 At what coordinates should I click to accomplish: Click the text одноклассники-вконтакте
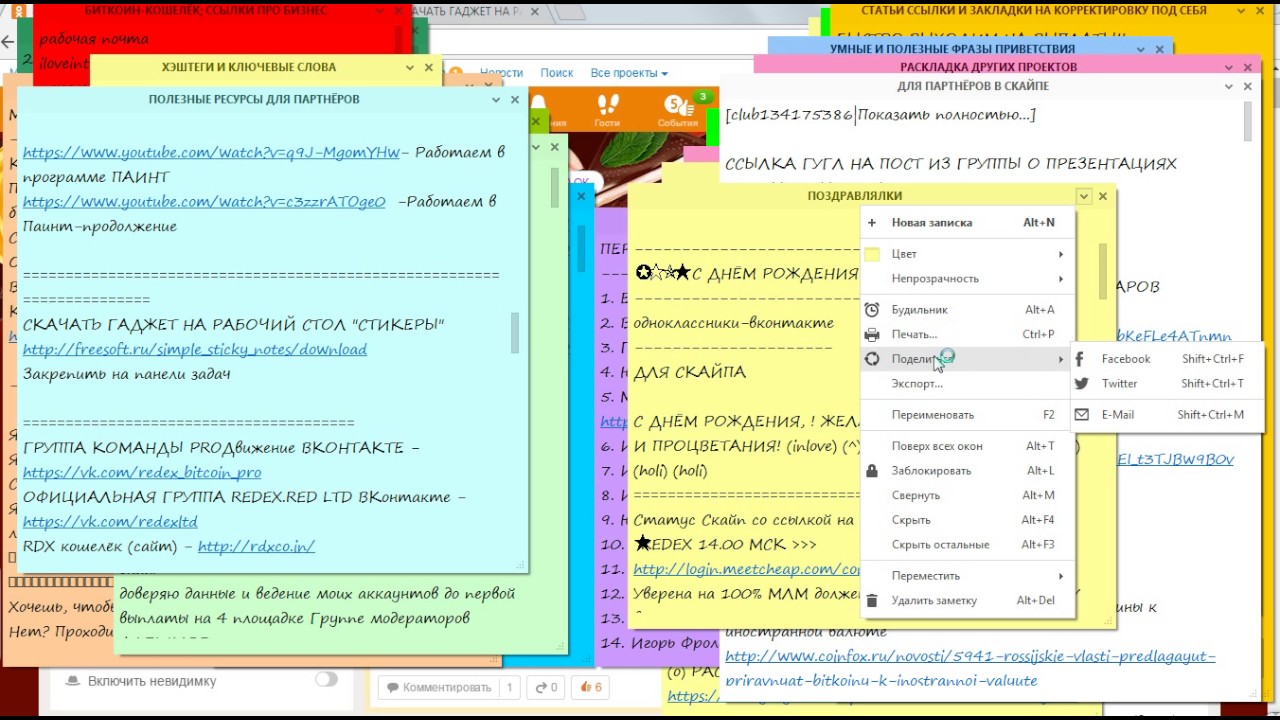[x=733, y=323]
